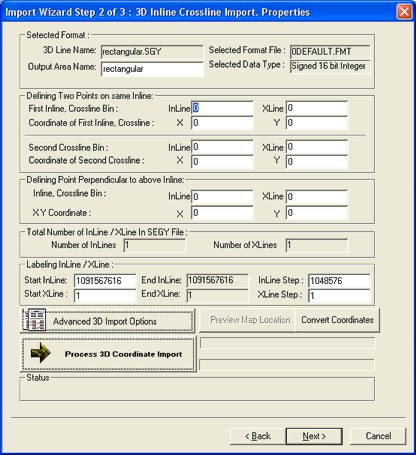Select the First Crossline bin XLine field
The height and width of the screenshot is (455, 416).
(317, 108)
